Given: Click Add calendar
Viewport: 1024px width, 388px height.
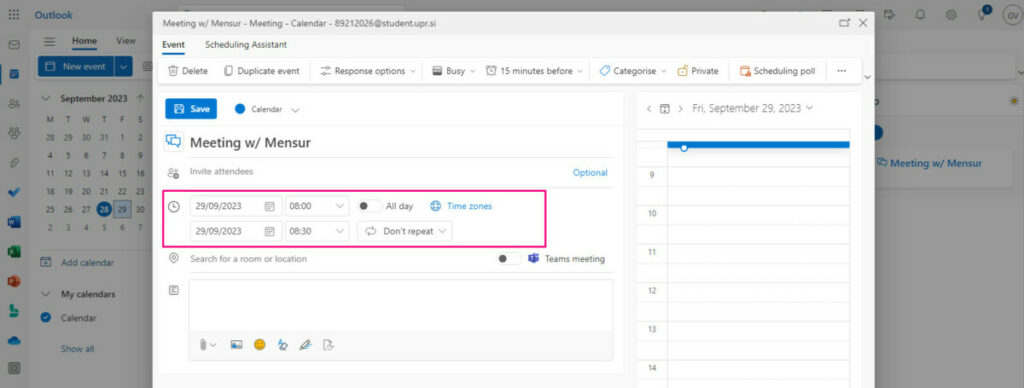Looking at the screenshot, I should tap(77, 263).
